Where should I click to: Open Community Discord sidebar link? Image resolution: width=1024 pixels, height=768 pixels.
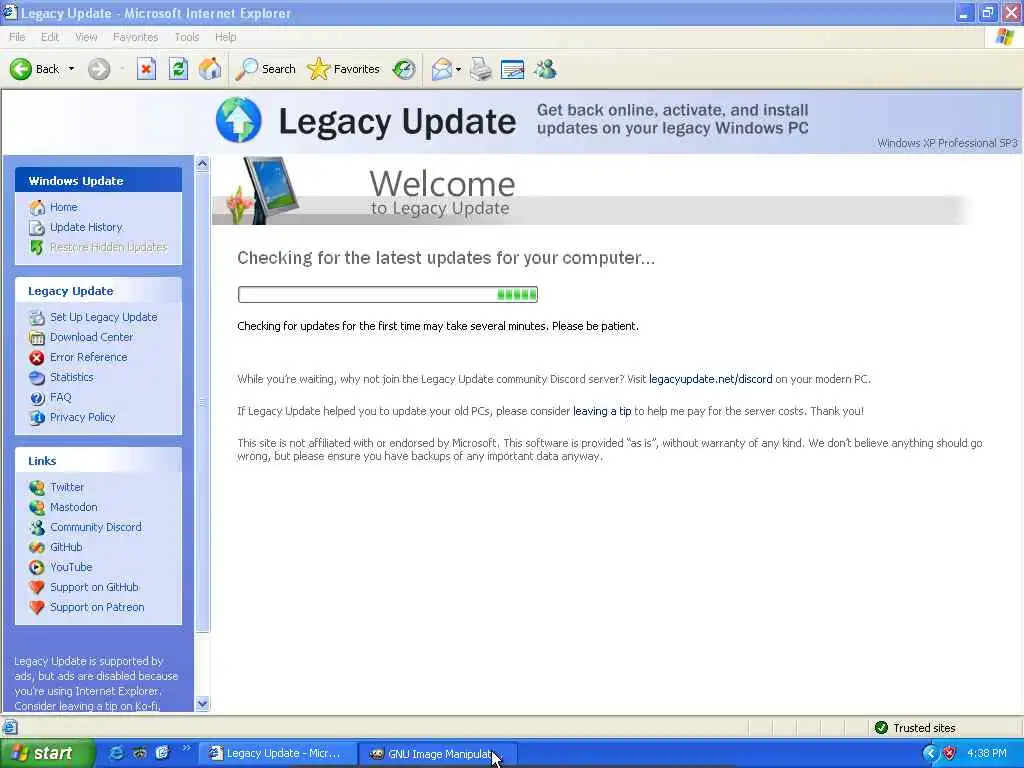tap(95, 527)
